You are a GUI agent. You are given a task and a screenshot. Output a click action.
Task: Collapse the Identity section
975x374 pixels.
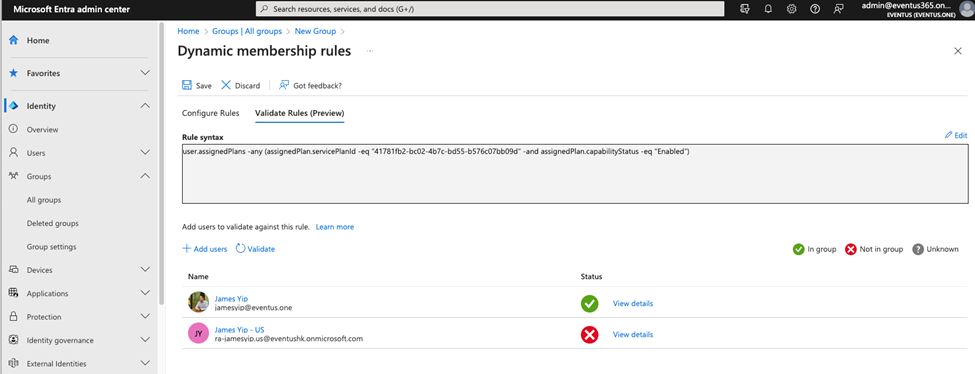point(145,106)
